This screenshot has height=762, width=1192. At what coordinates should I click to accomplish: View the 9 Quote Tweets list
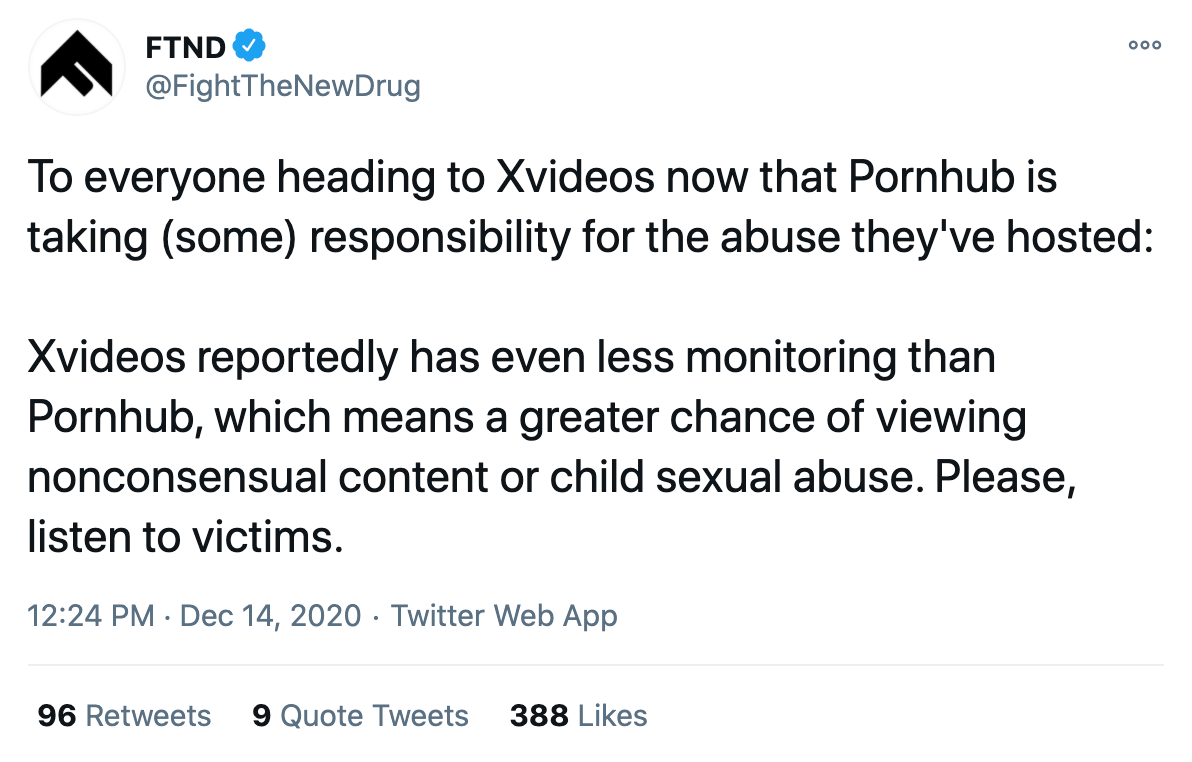coord(360,716)
